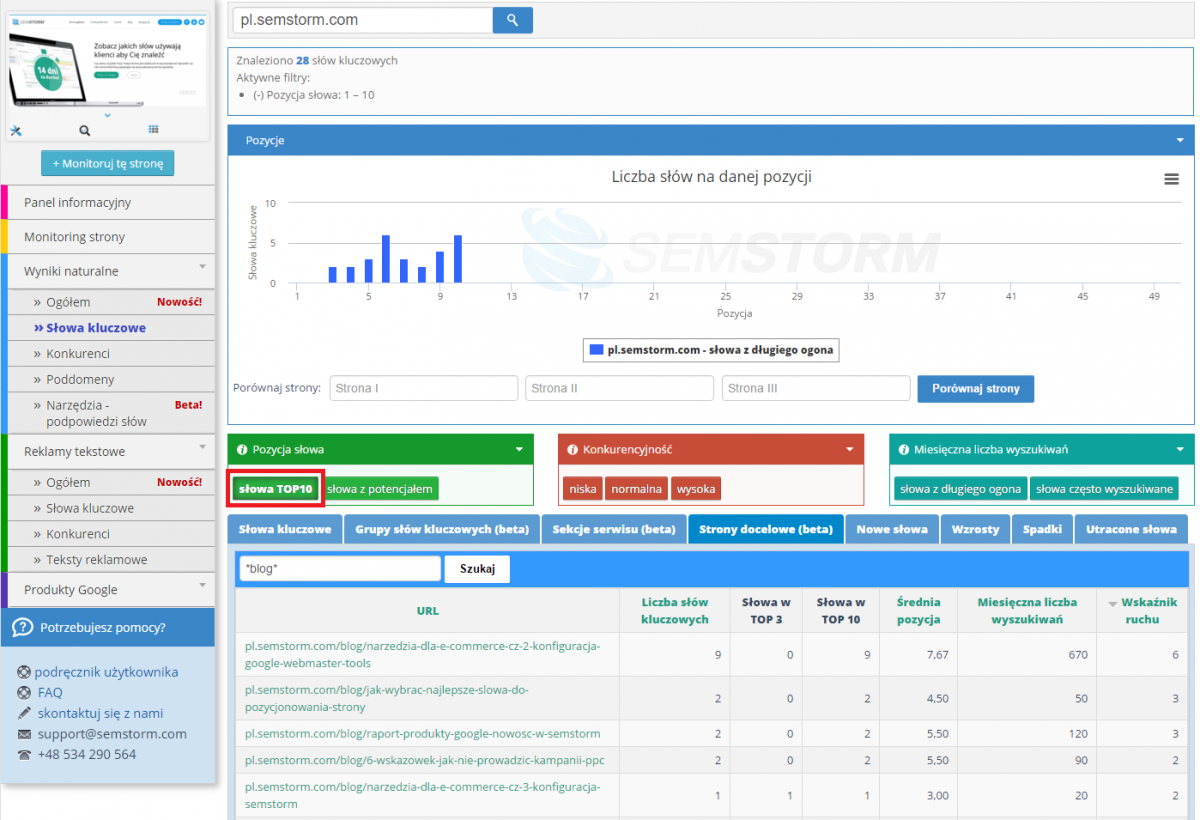Click the globe icon next to podręcznik użytkownika
Screen dimensions: 1200x820
point(24,672)
